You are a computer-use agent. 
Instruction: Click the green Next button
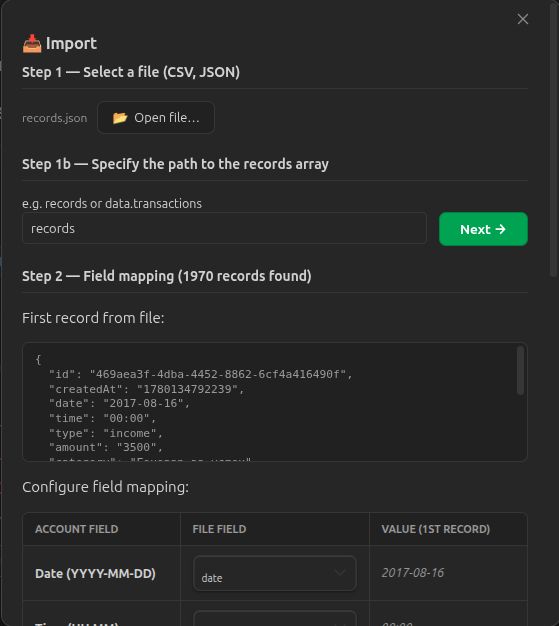point(483,229)
